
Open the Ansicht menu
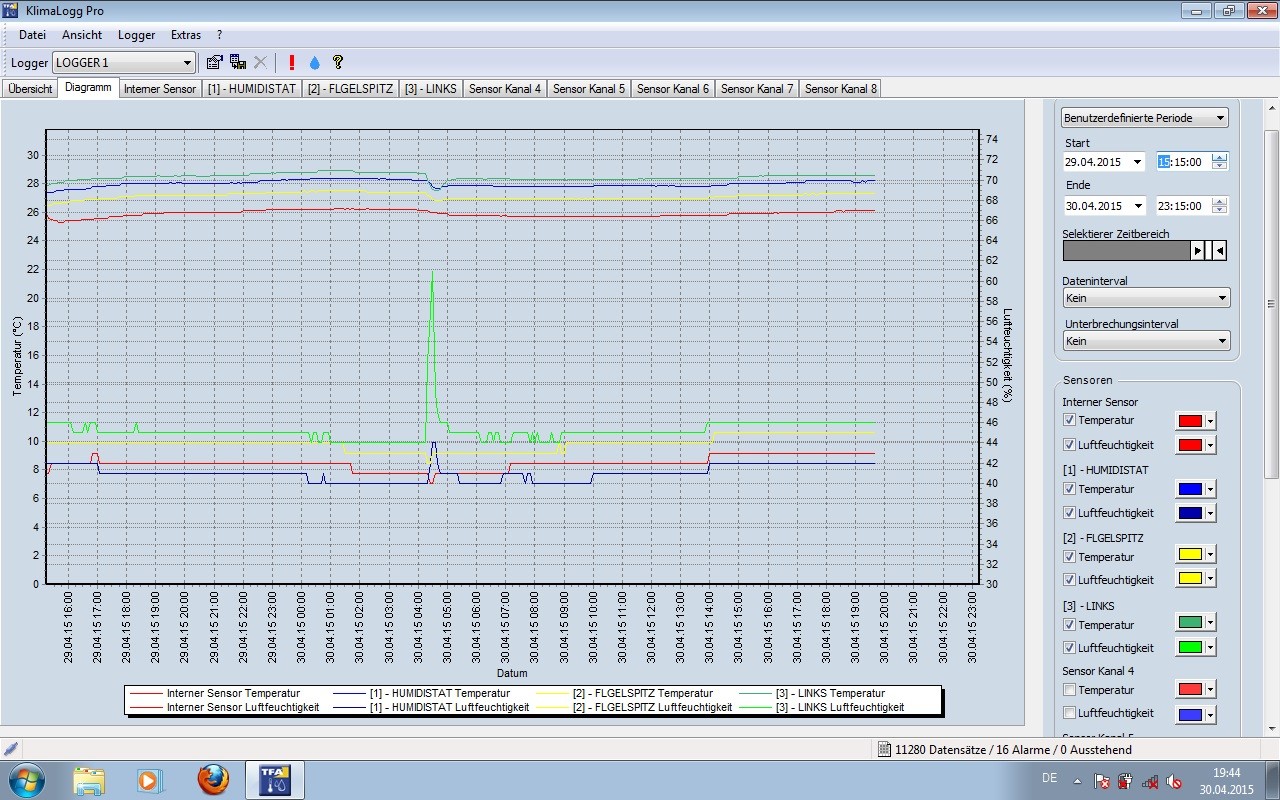82,35
